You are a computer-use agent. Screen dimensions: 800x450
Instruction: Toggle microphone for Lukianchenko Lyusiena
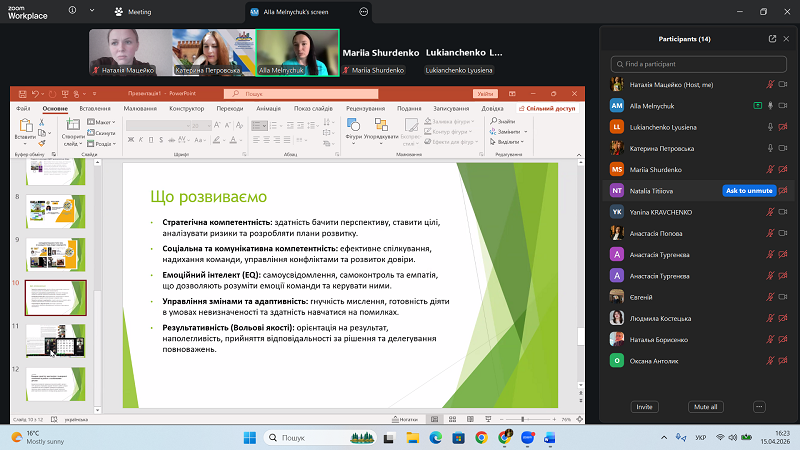coord(769,127)
